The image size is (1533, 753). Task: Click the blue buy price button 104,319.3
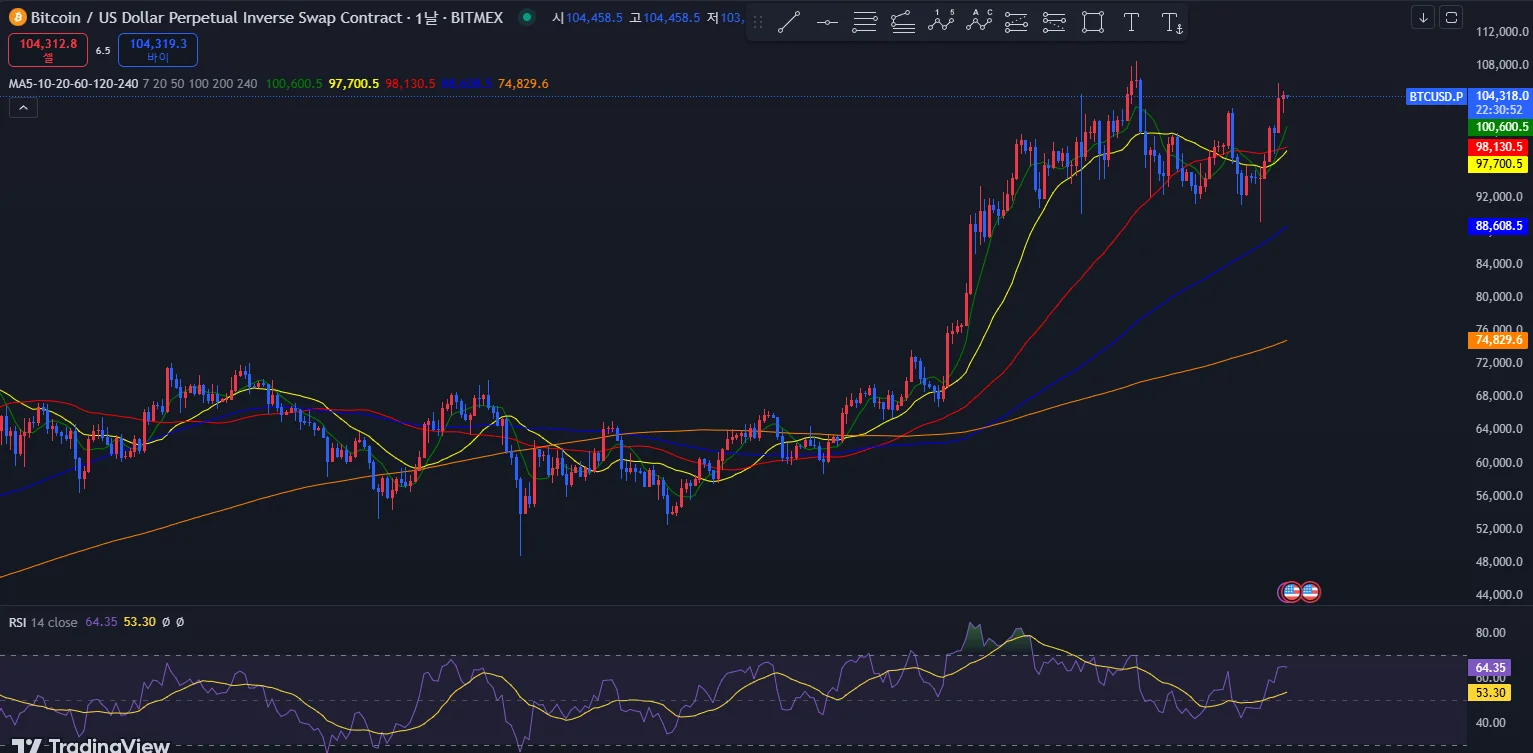click(x=158, y=50)
